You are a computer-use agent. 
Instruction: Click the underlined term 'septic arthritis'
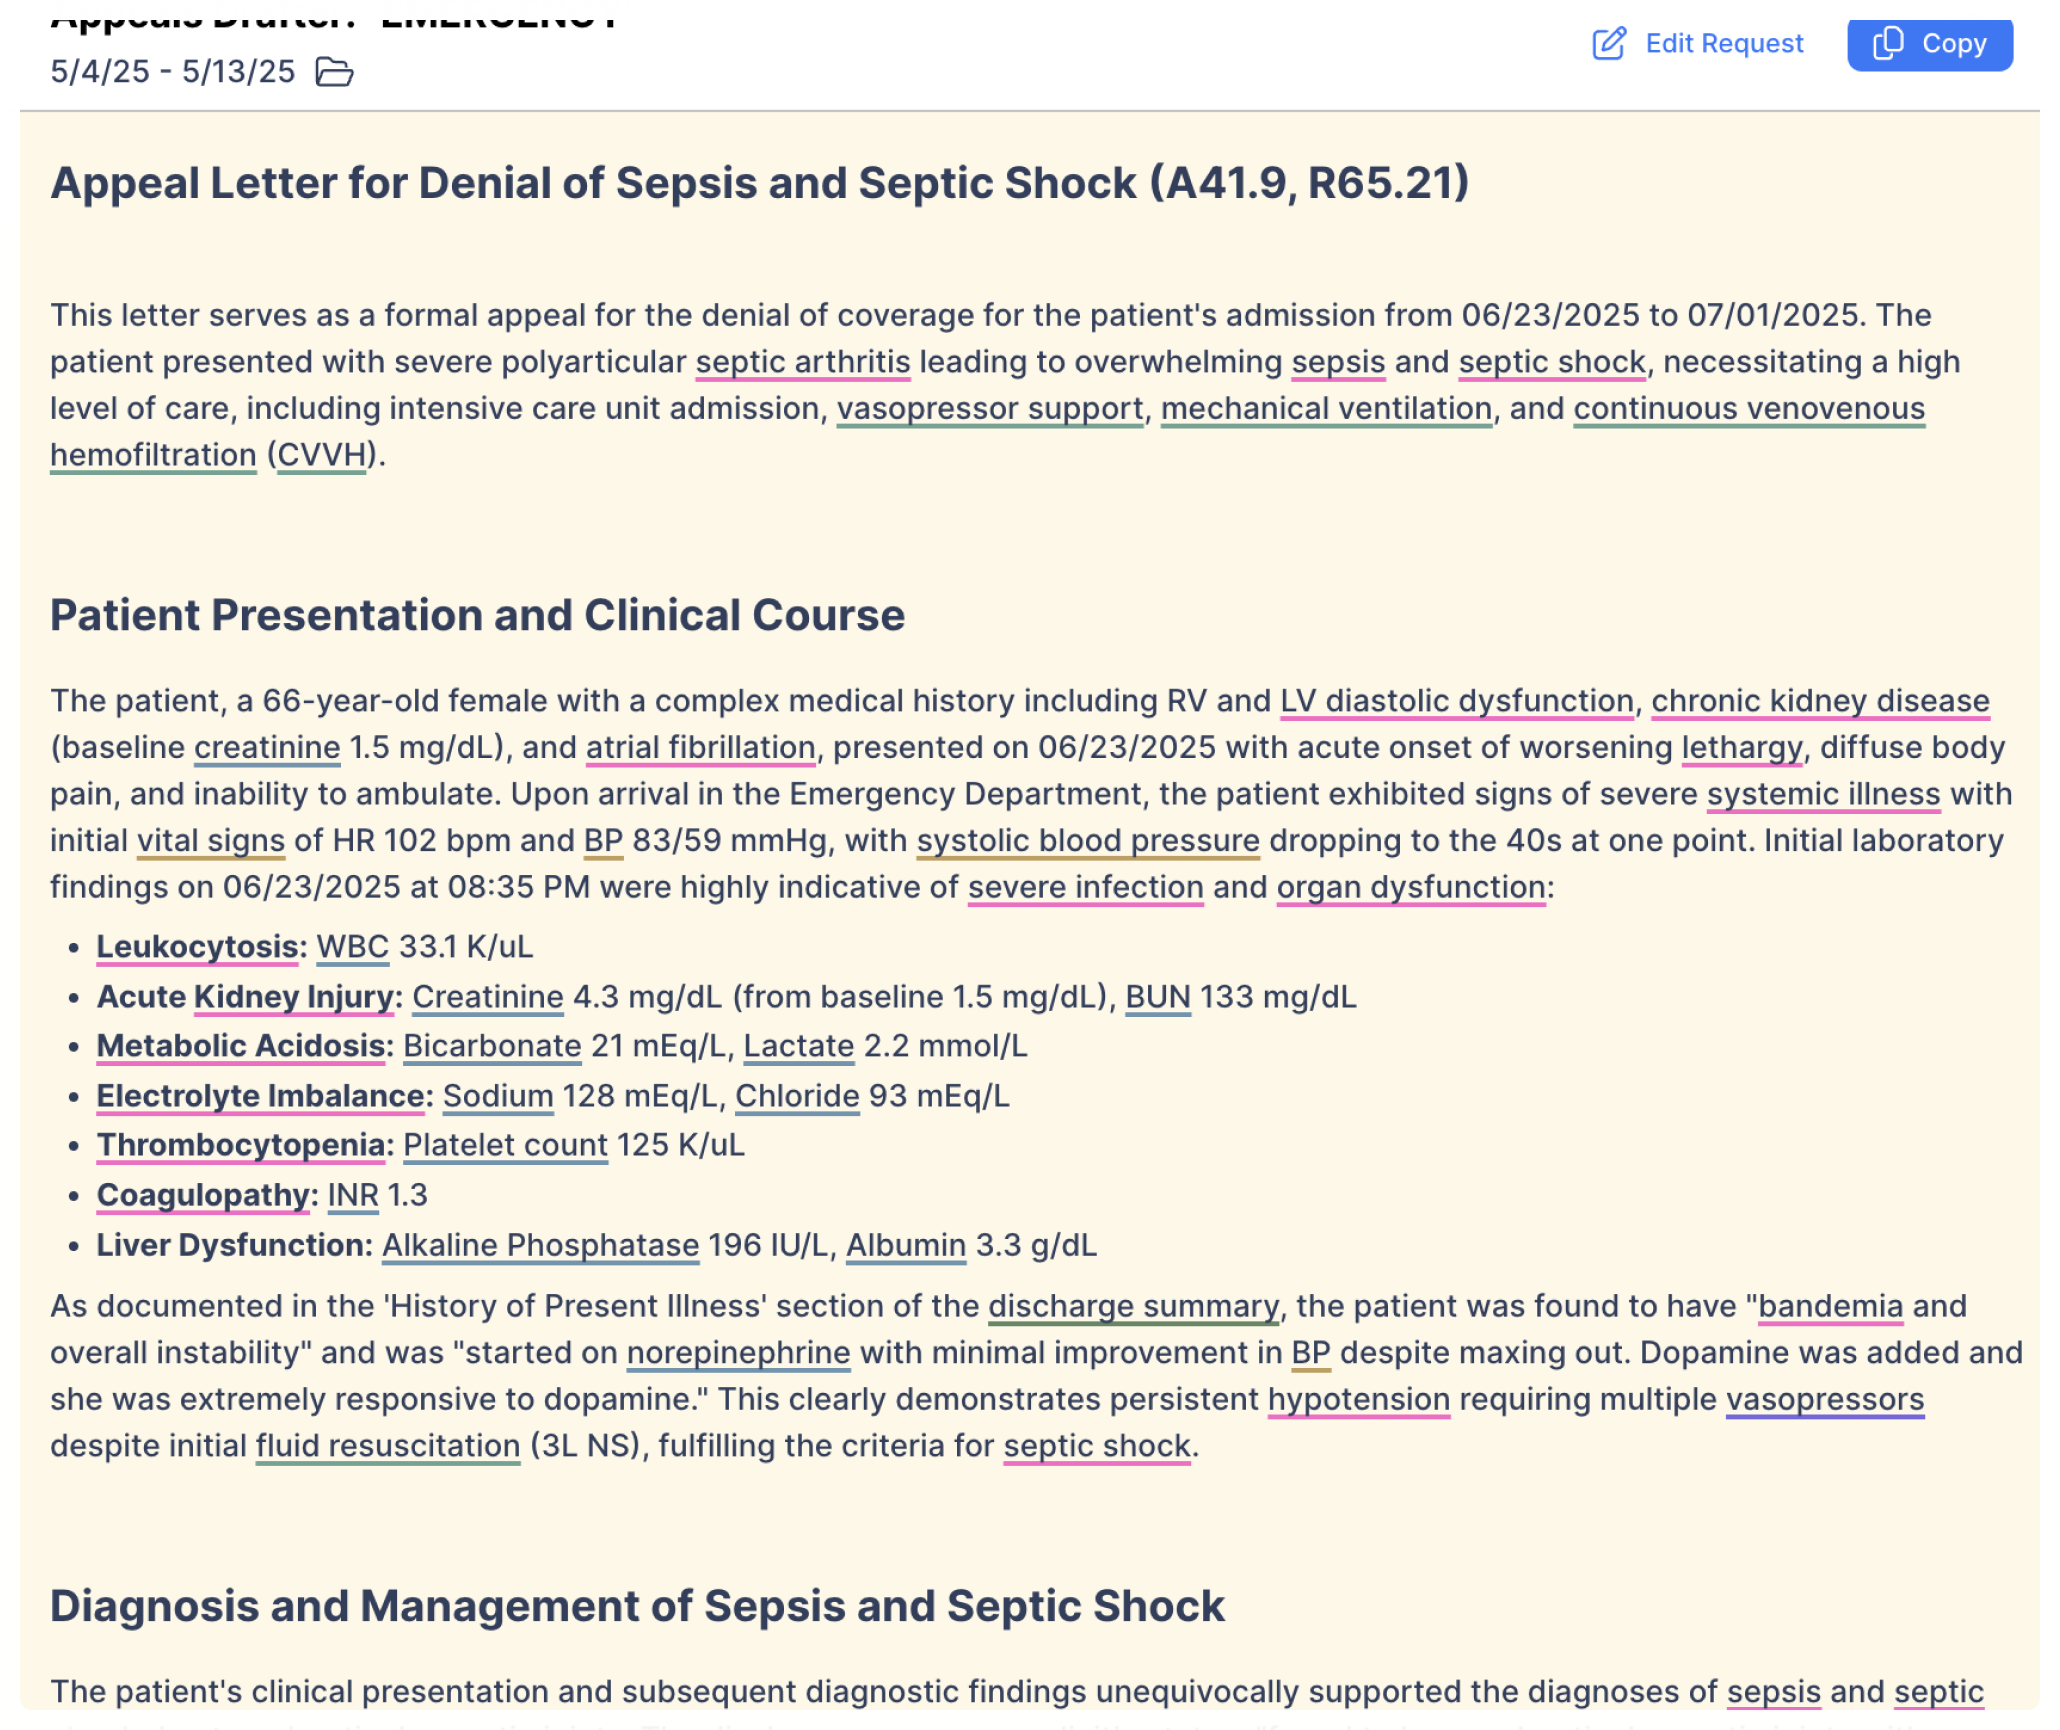[803, 362]
